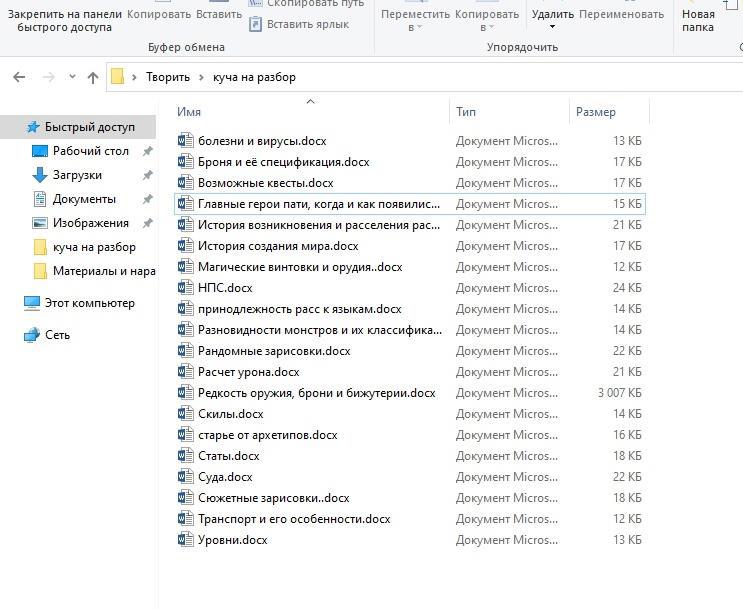Click the Загрузки download arrow icon
The height and width of the screenshot is (609, 743).
tap(40, 175)
